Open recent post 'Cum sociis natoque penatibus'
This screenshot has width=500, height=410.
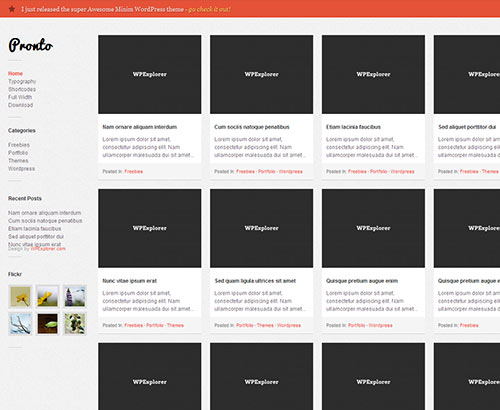[45, 221]
